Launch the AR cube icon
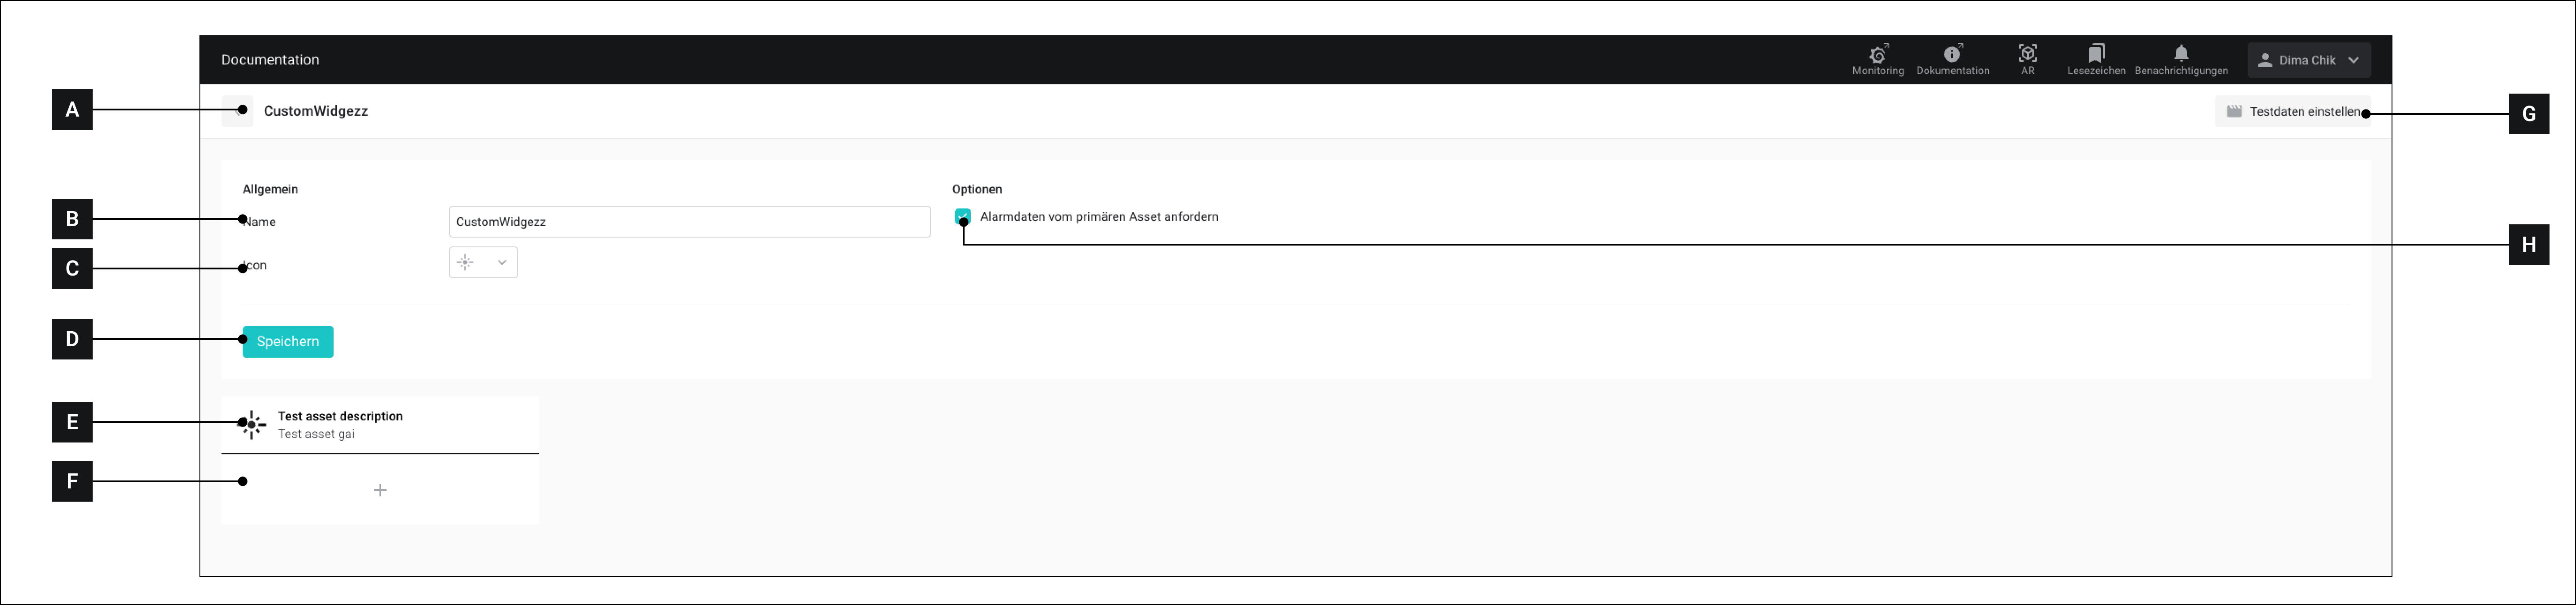Viewport: 2576px width, 605px height. [x=2027, y=54]
